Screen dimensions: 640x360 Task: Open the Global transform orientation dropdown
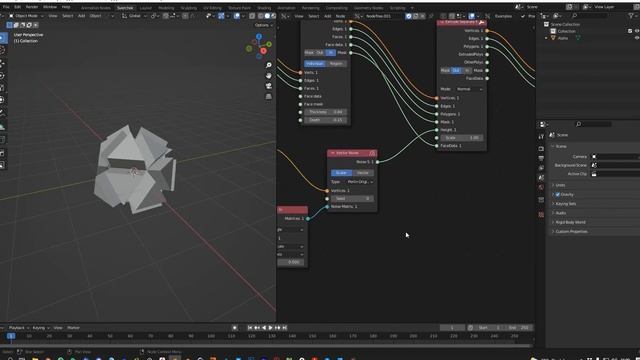click(x=135, y=16)
